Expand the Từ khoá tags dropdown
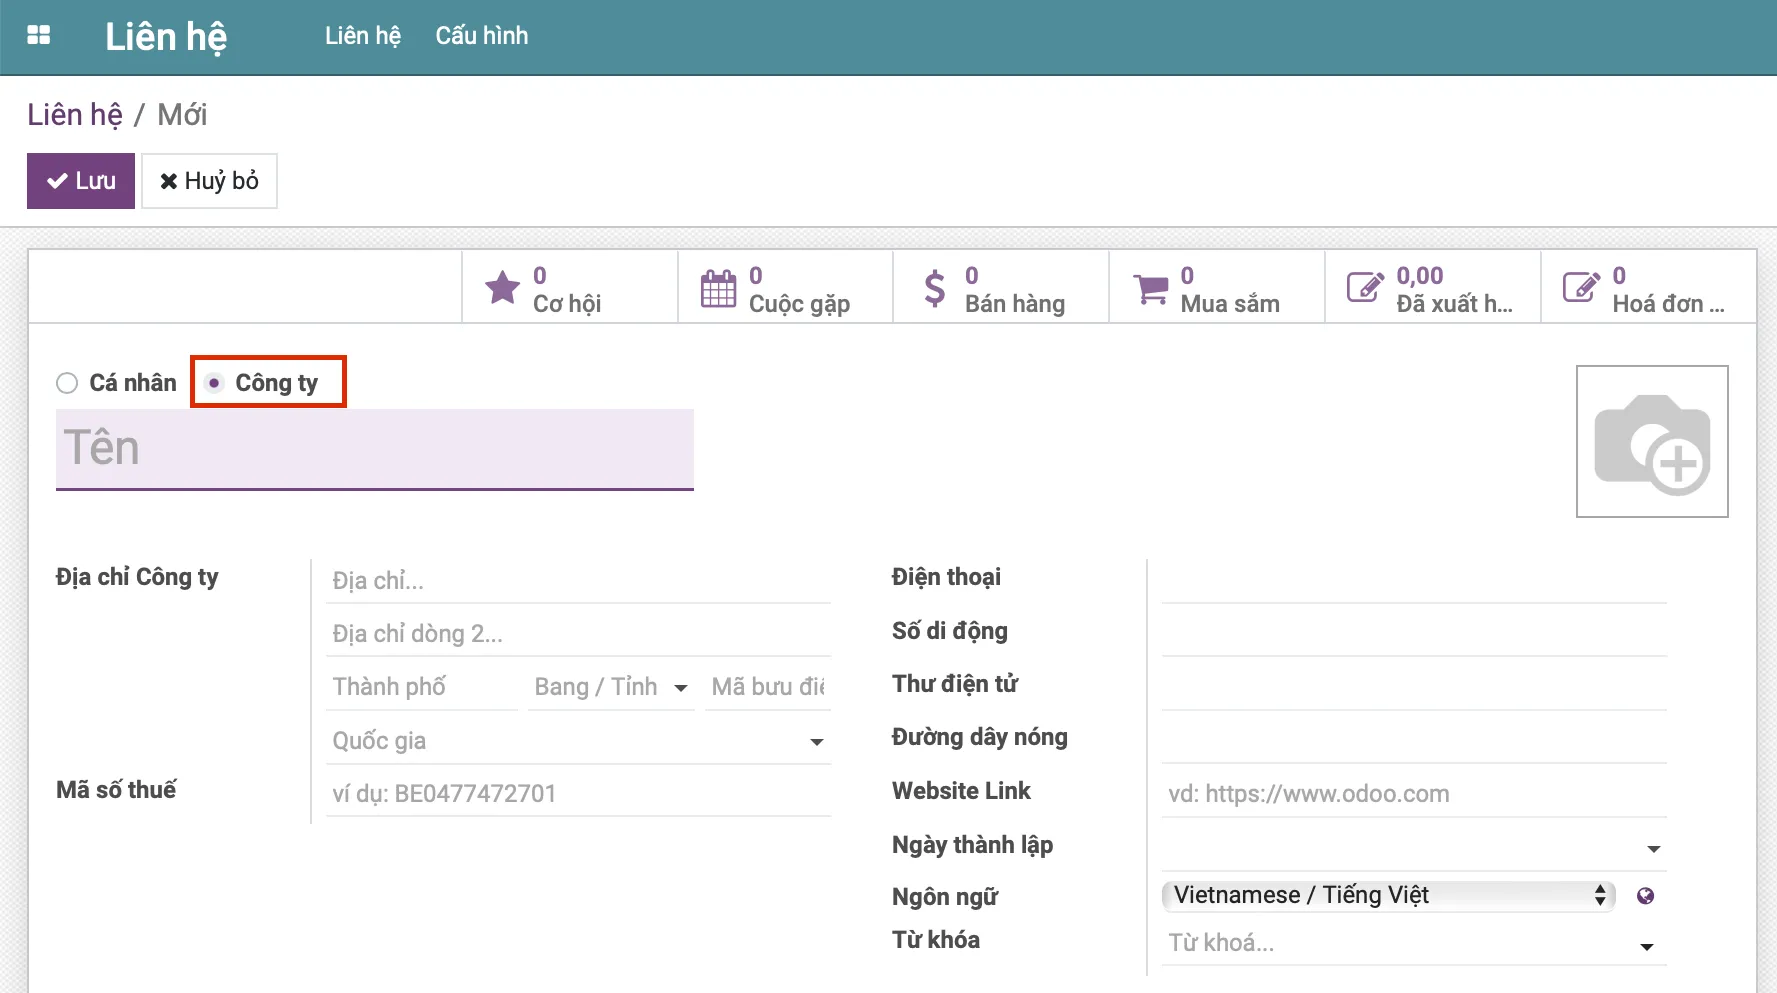1777x993 pixels. [x=1647, y=945]
